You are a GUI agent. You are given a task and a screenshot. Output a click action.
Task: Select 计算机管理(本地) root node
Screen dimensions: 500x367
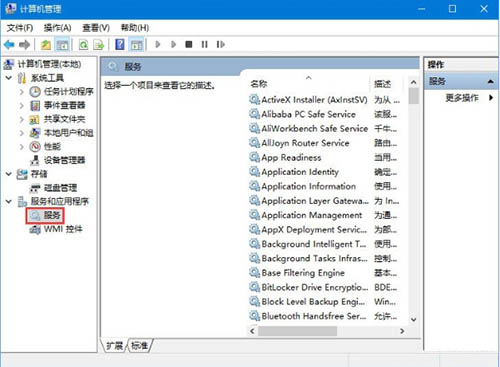pyautogui.click(x=49, y=64)
